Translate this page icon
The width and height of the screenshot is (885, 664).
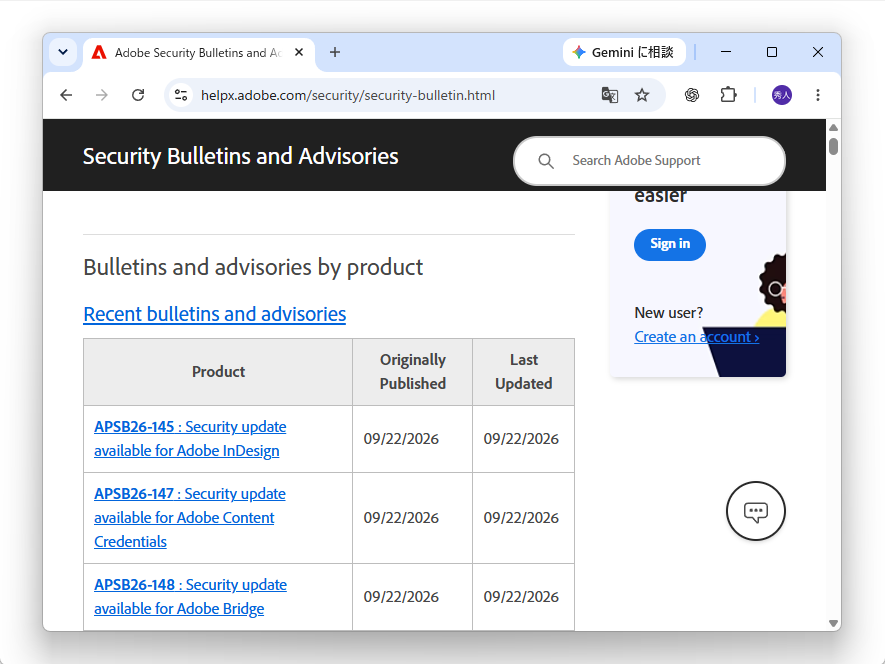610,95
